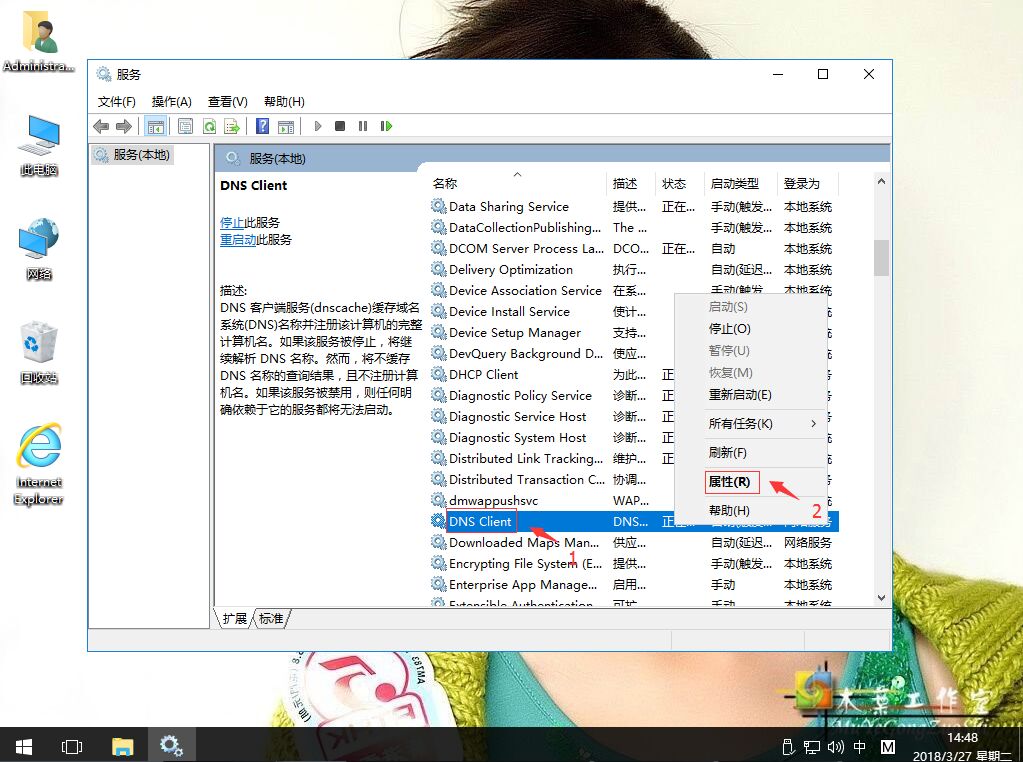Click the green Refresh toolbar icon

click(209, 126)
